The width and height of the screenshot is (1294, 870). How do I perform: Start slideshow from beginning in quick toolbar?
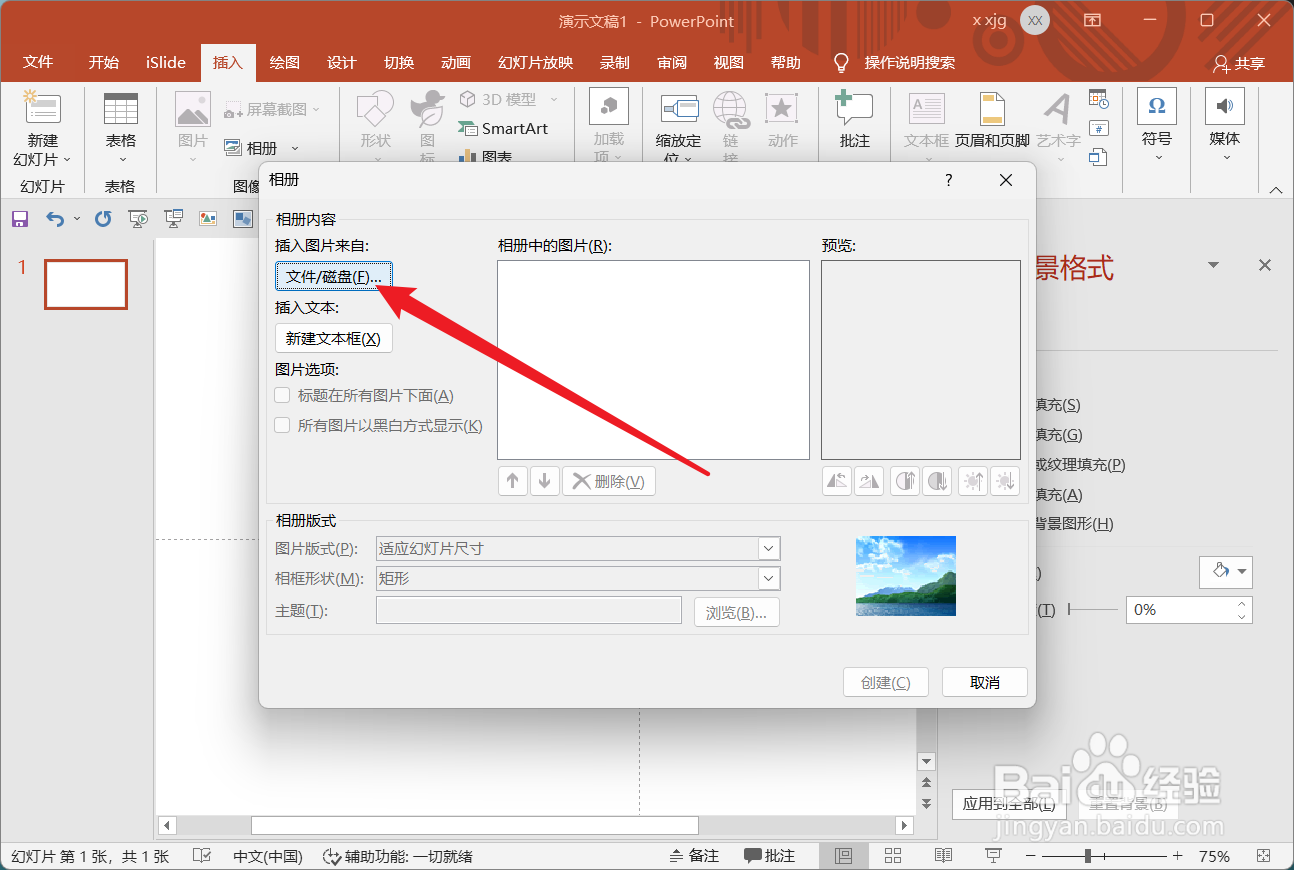[139, 218]
